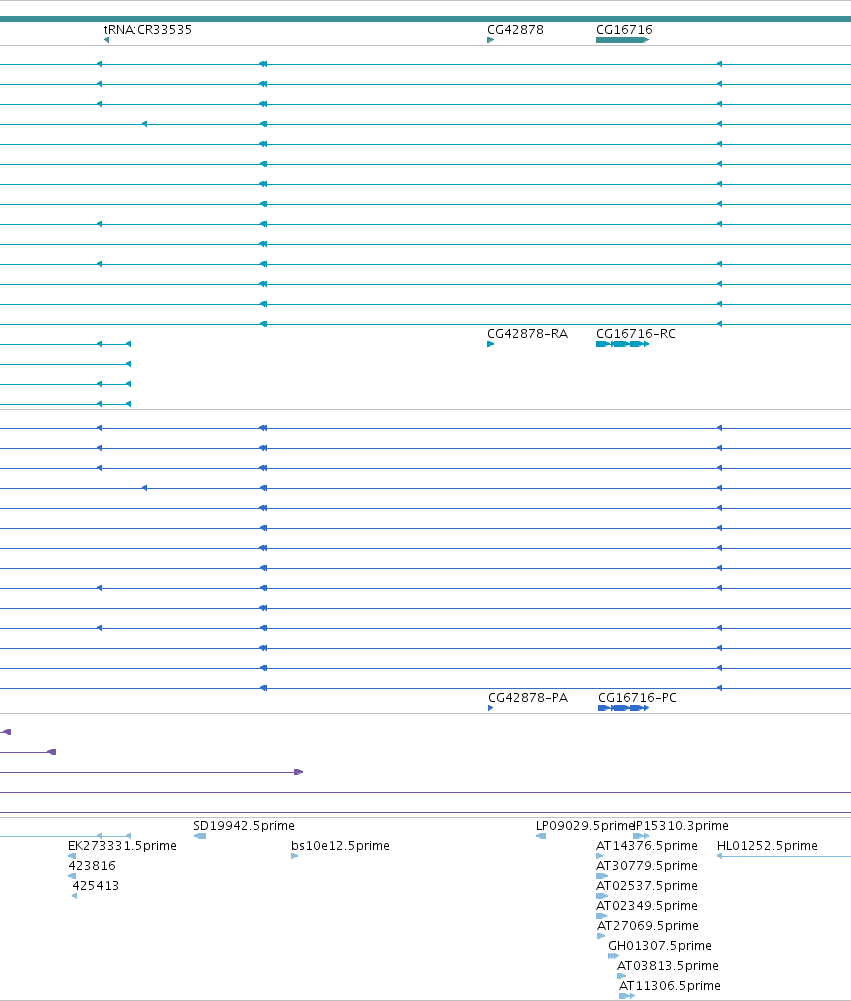Click the HL01252.5prime EST arrow glyph
Screen dimensions: 851x1001
[x=719, y=856]
